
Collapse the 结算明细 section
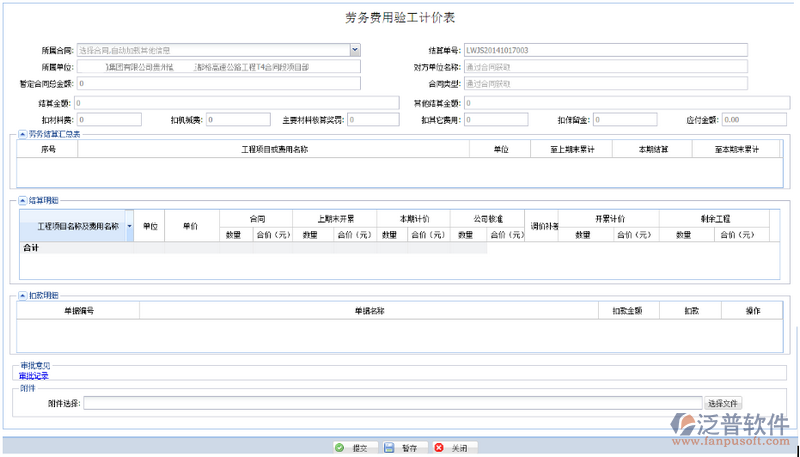[23, 201]
